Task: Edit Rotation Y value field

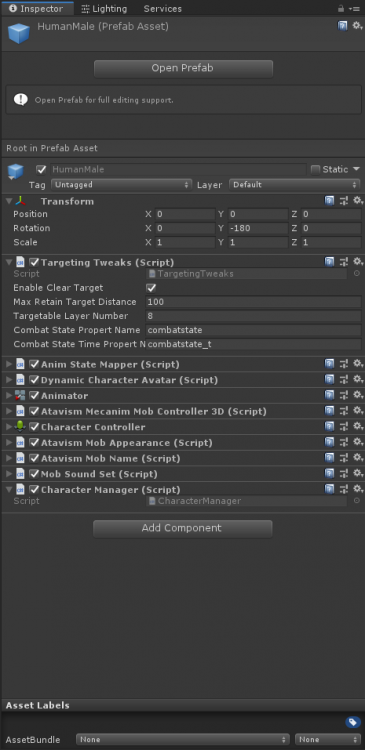Action: coord(257,228)
